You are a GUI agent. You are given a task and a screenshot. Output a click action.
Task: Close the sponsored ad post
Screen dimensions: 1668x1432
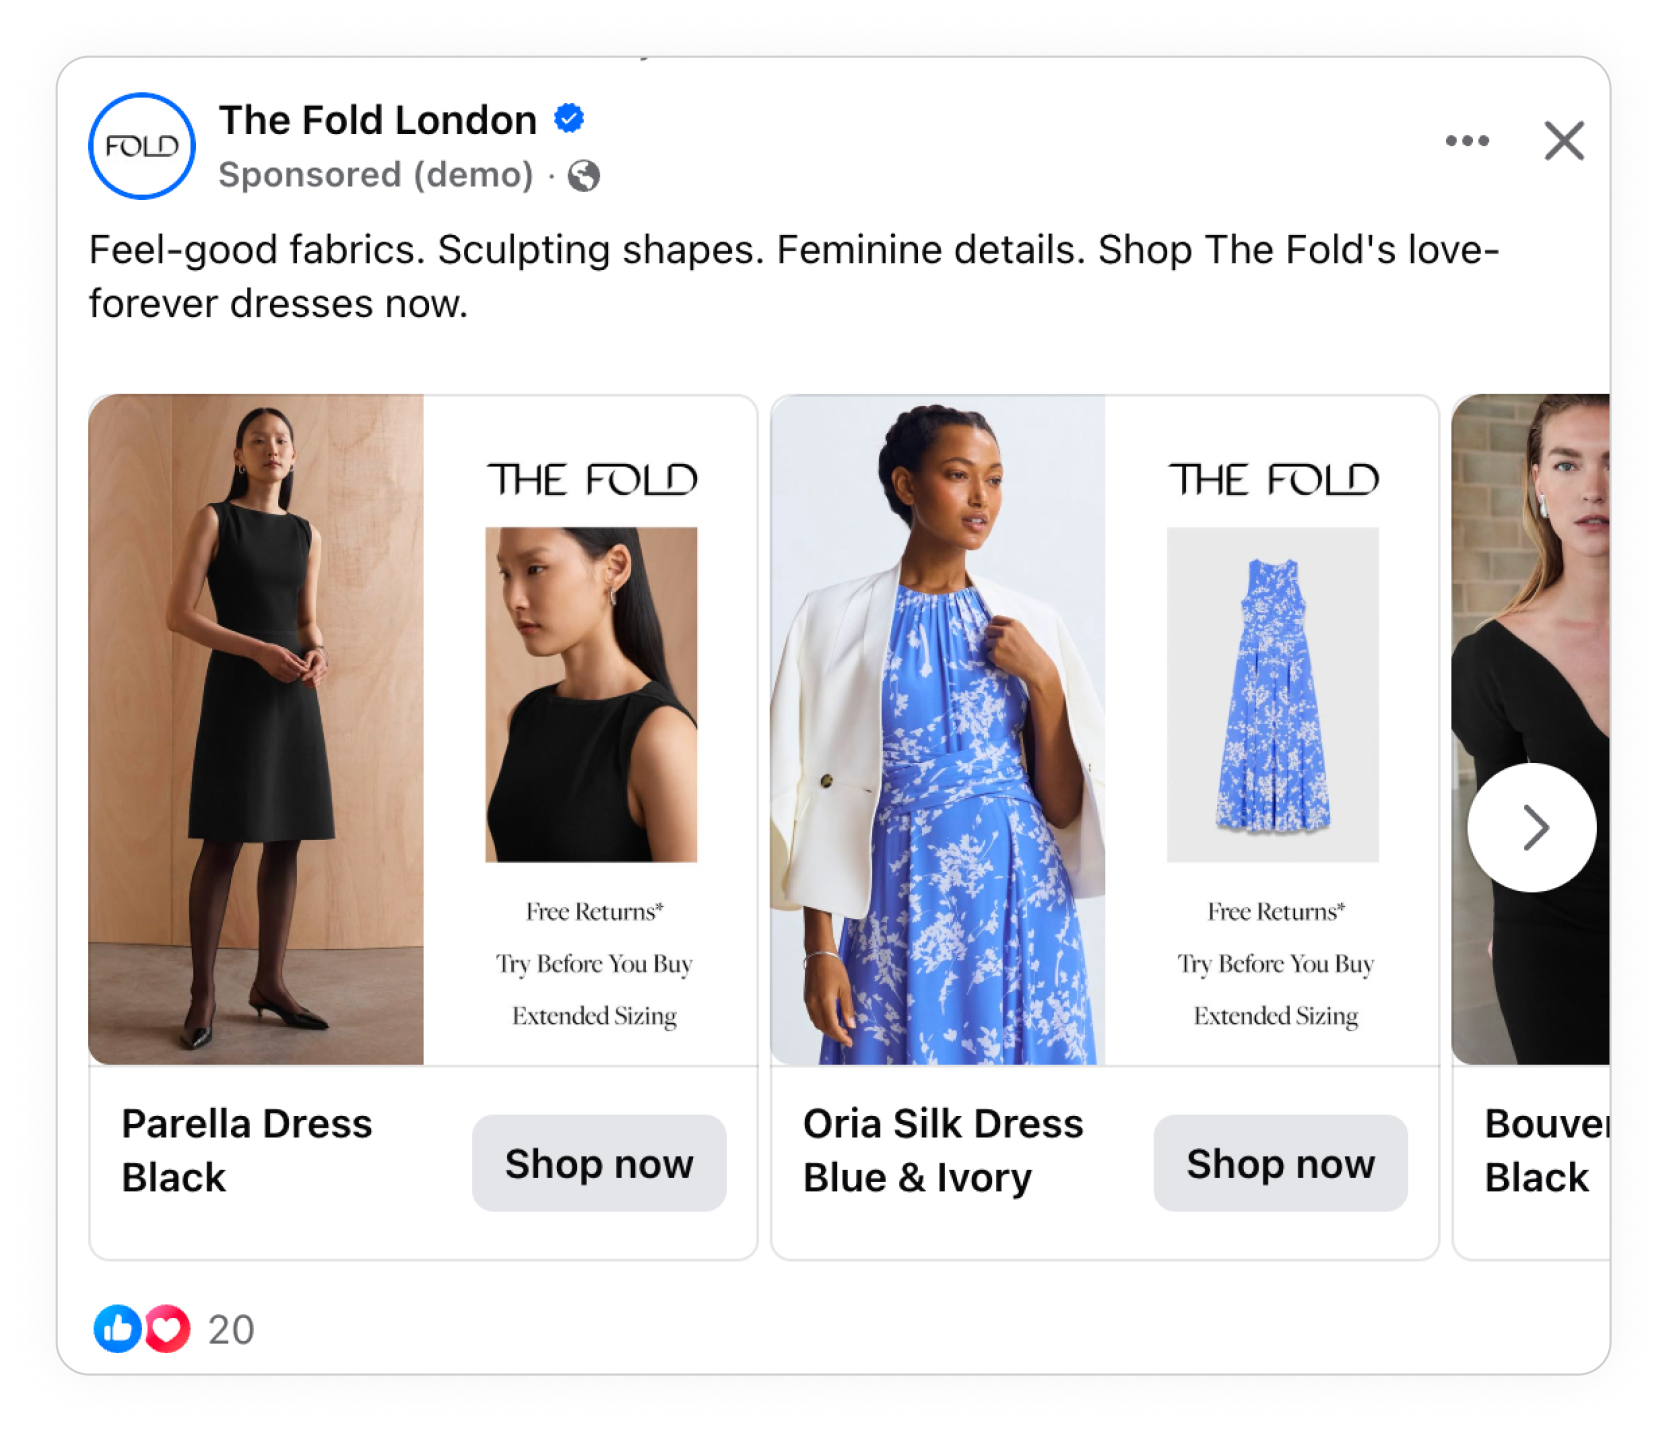coord(1564,141)
